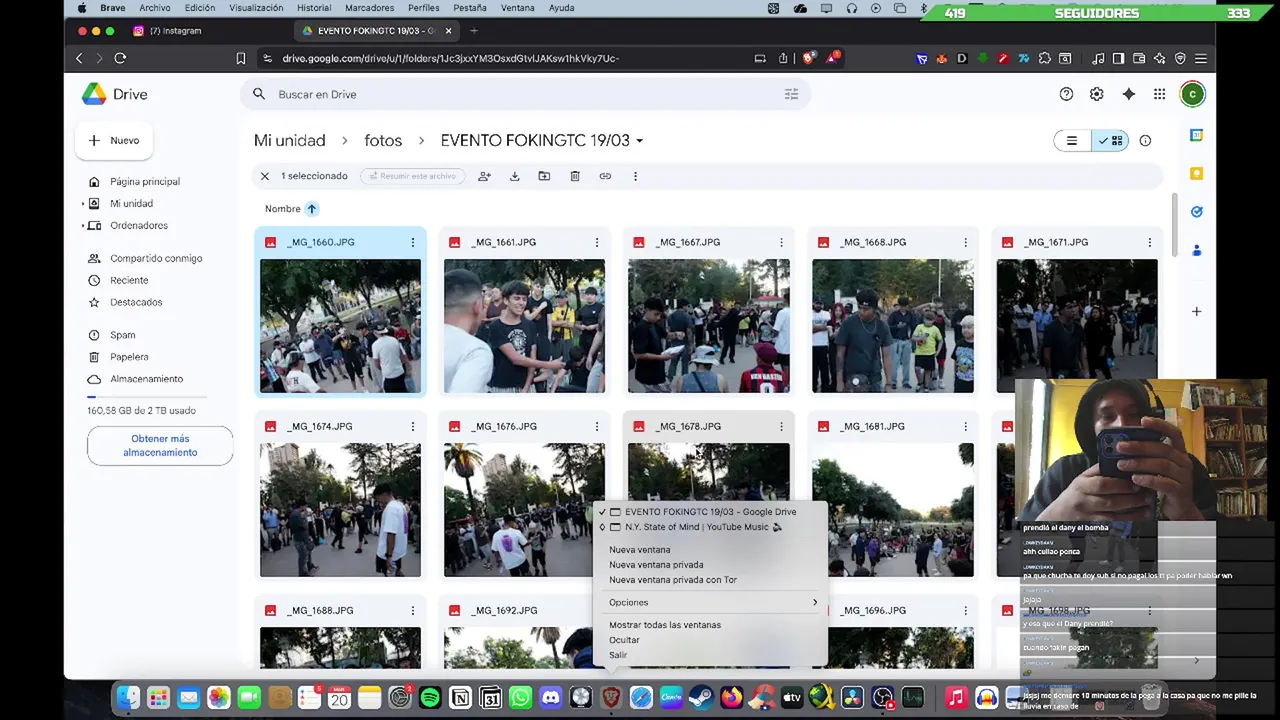Reverse sort direction arrow next to Nombre
The image size is (1280, 720).
[311, 209]
